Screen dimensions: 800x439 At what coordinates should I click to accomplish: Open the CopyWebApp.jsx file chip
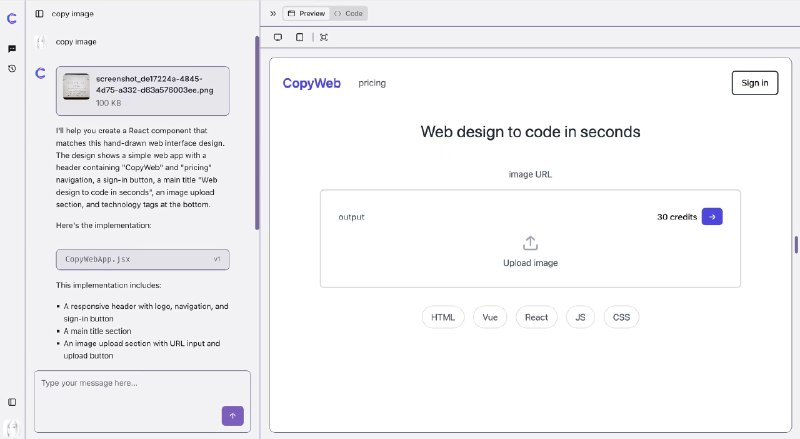coord(142,259)
